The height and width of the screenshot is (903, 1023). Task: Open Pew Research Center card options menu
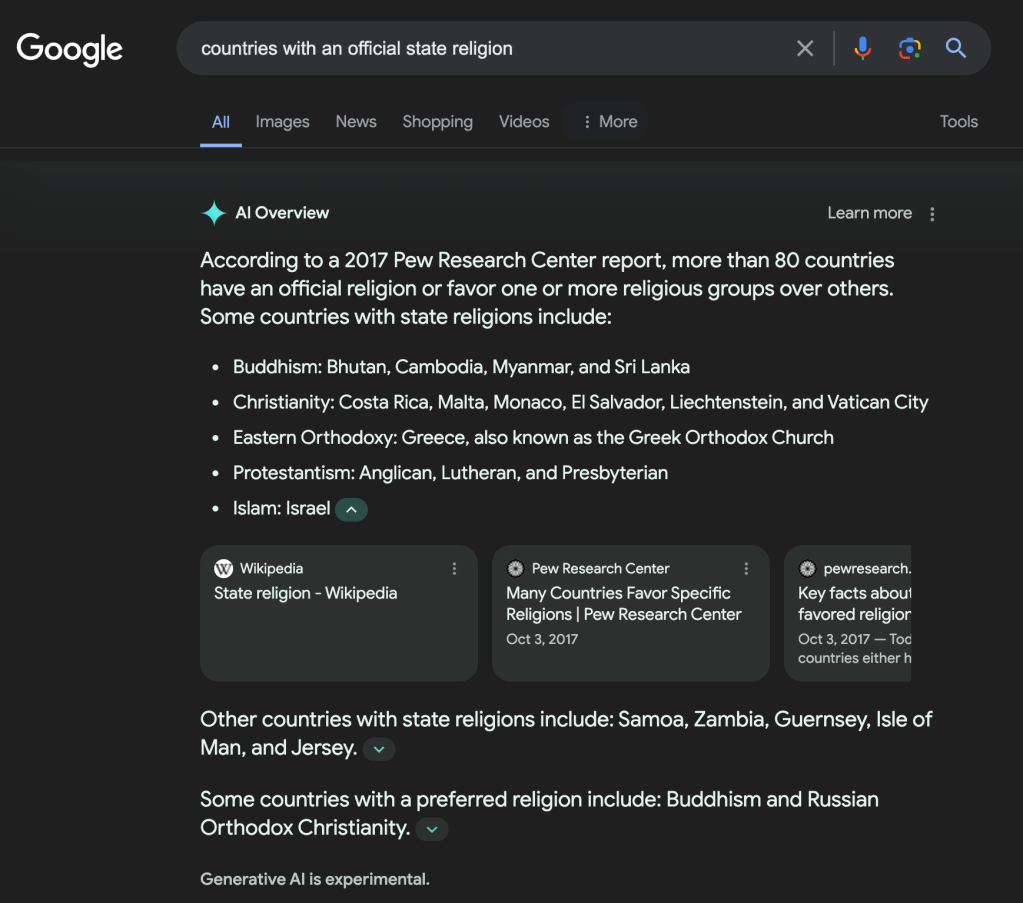[x=746, y=569]
